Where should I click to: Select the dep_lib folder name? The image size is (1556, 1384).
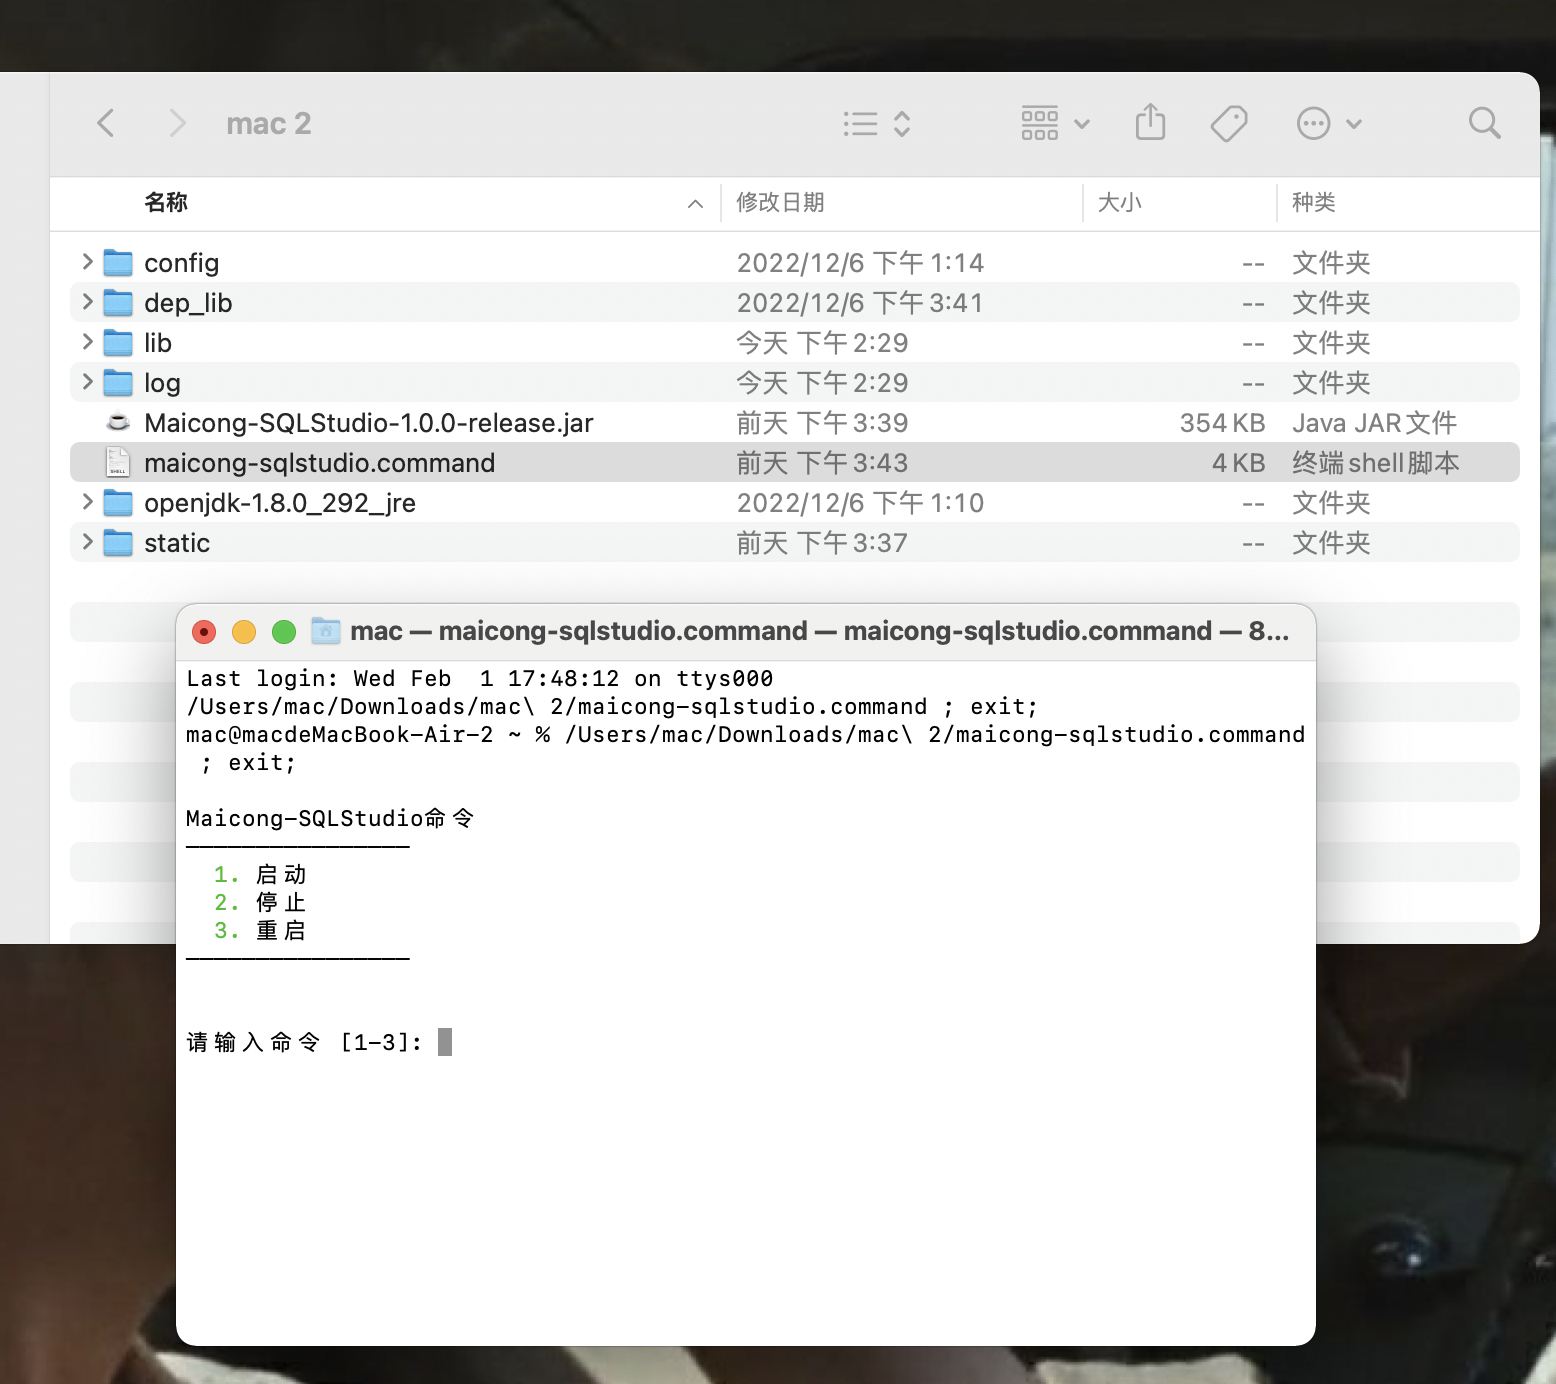[188, 302]
